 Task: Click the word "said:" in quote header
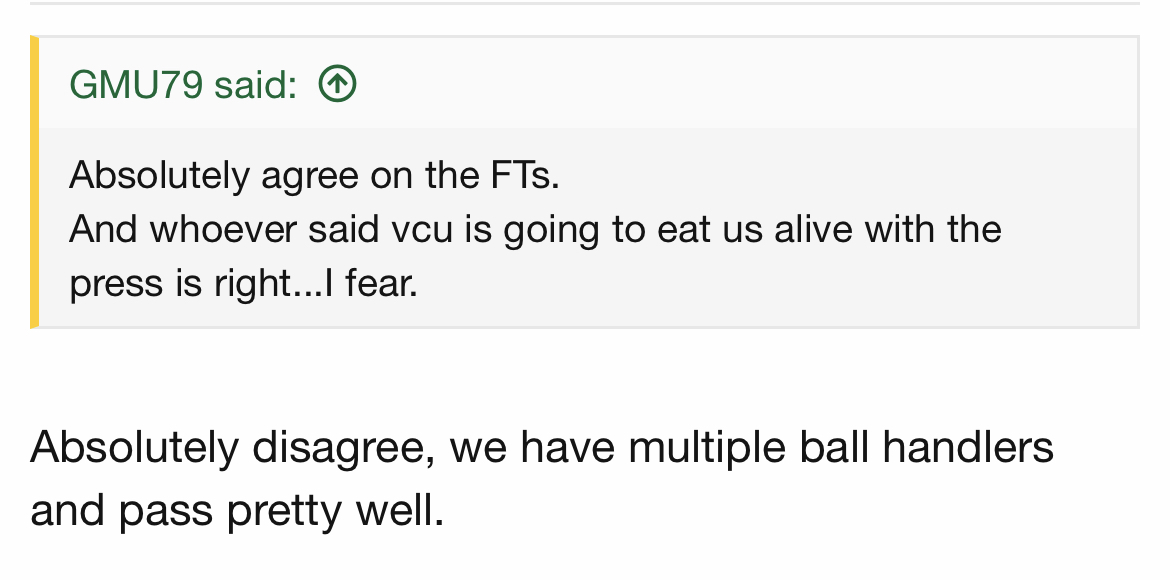click(256, 84)
